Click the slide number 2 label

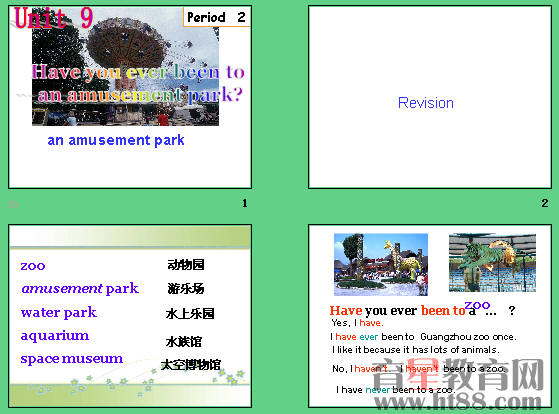tap(545, 203)
